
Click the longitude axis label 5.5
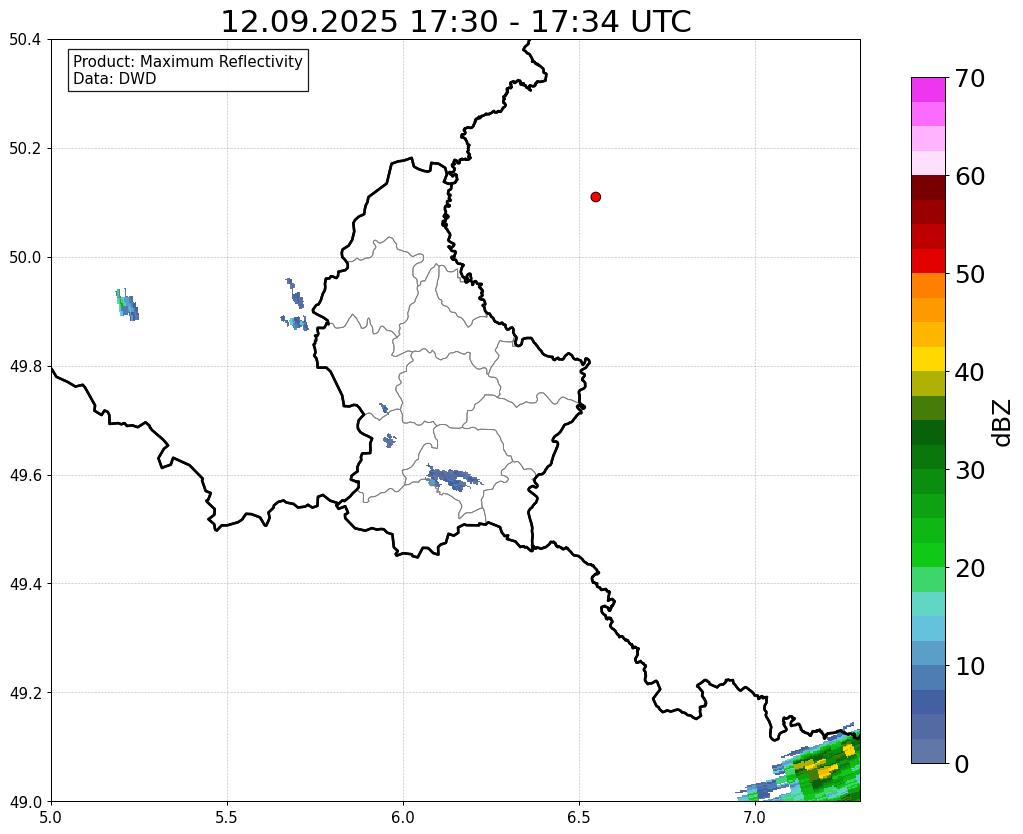[227, 817]
